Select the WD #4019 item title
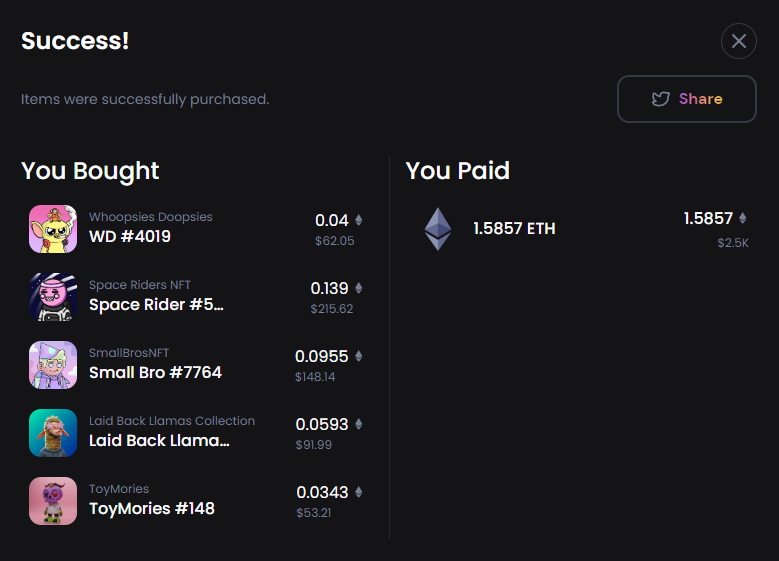Screen dimensions: 779x561 point(130,237)
